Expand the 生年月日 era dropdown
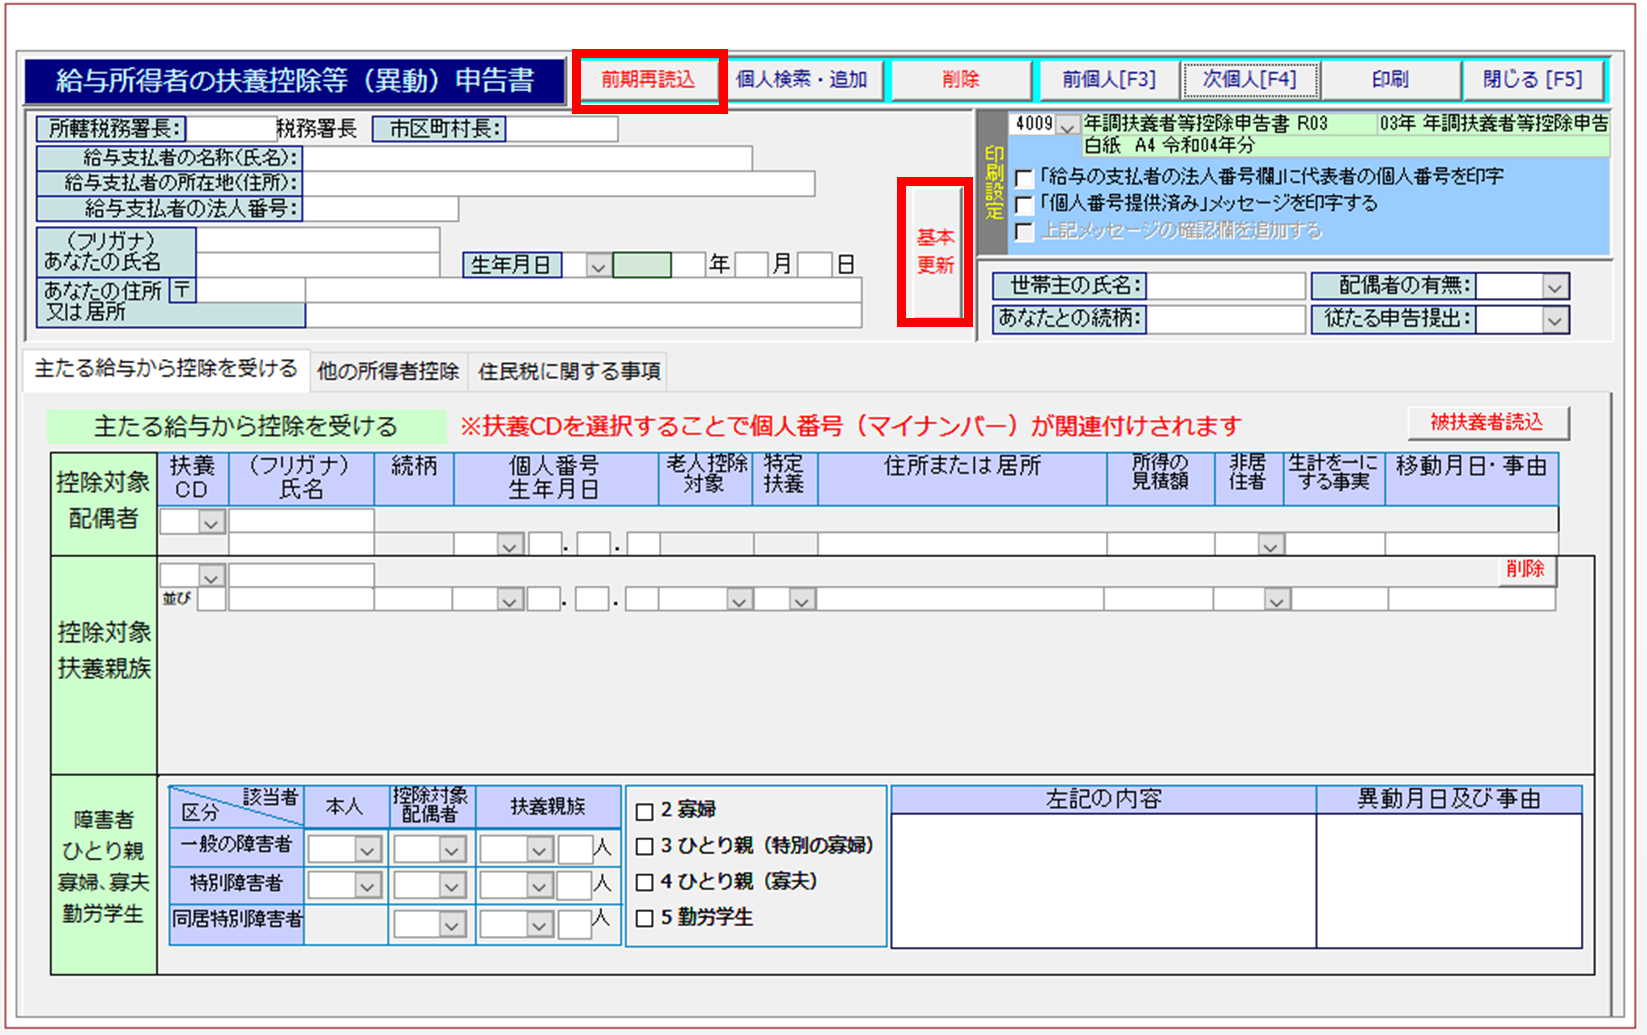Screen dimensions: 1647x1035 coord(597,266)
